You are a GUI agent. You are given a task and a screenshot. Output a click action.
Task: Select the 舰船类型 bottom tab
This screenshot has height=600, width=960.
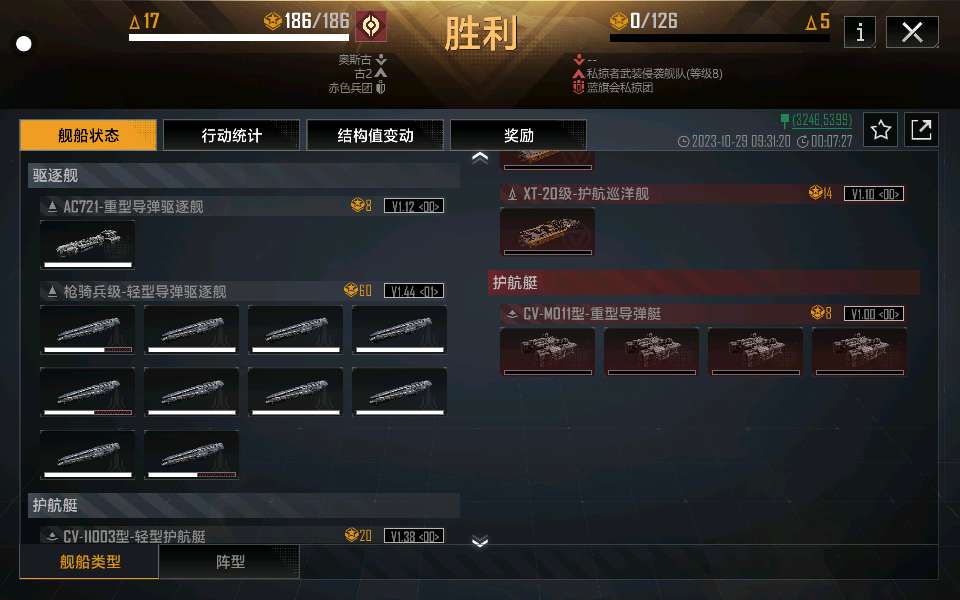pyautogui.click(x=89, y=561)
